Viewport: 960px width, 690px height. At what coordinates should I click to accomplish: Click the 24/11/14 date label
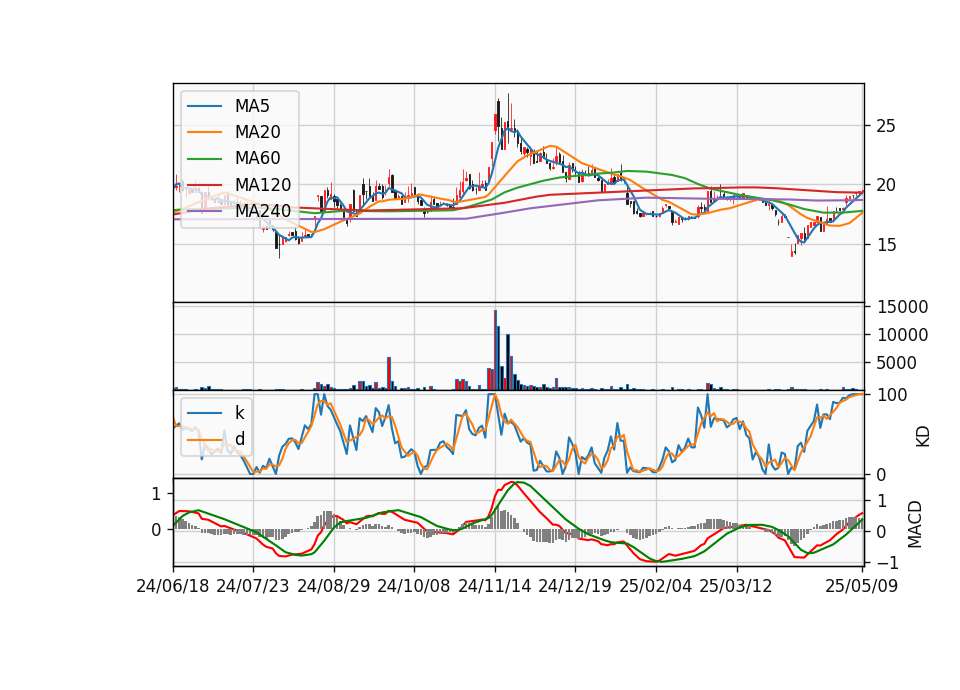[x=495, y=586]
